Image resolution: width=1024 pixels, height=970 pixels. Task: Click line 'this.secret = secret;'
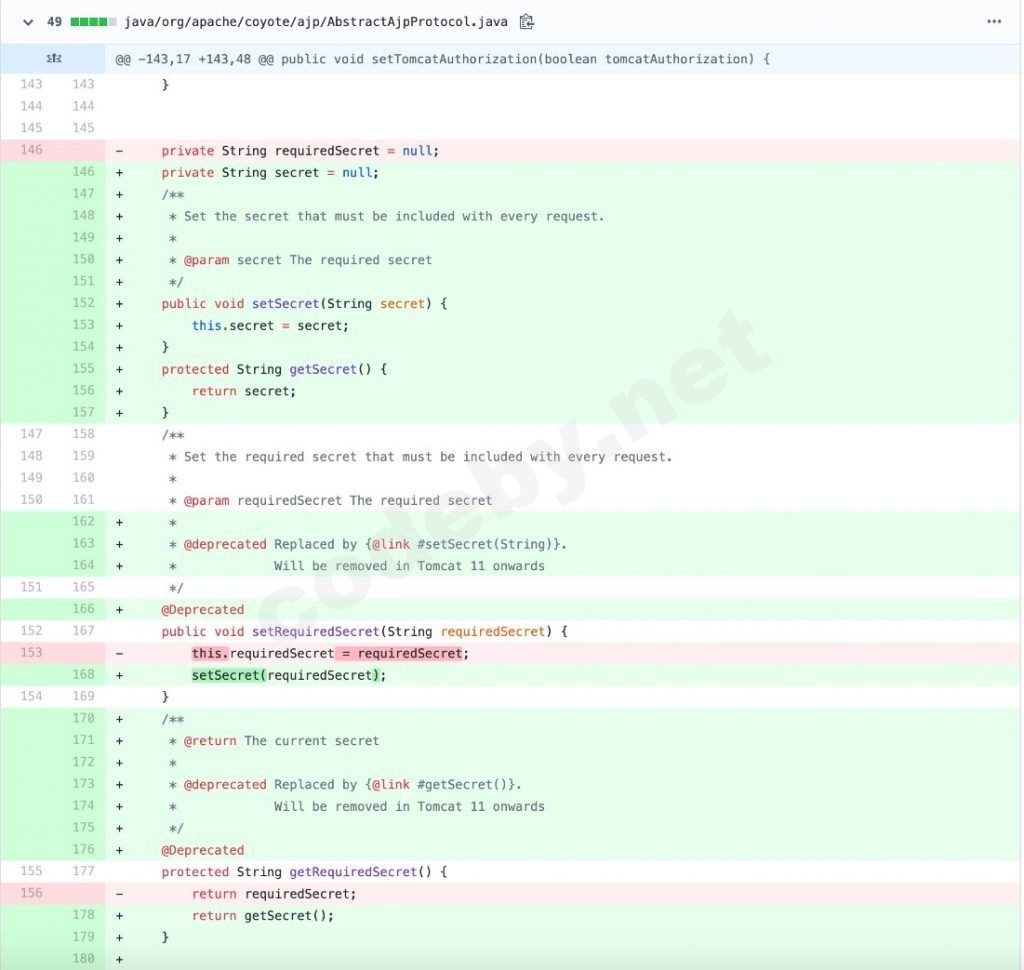pos(270,325)
